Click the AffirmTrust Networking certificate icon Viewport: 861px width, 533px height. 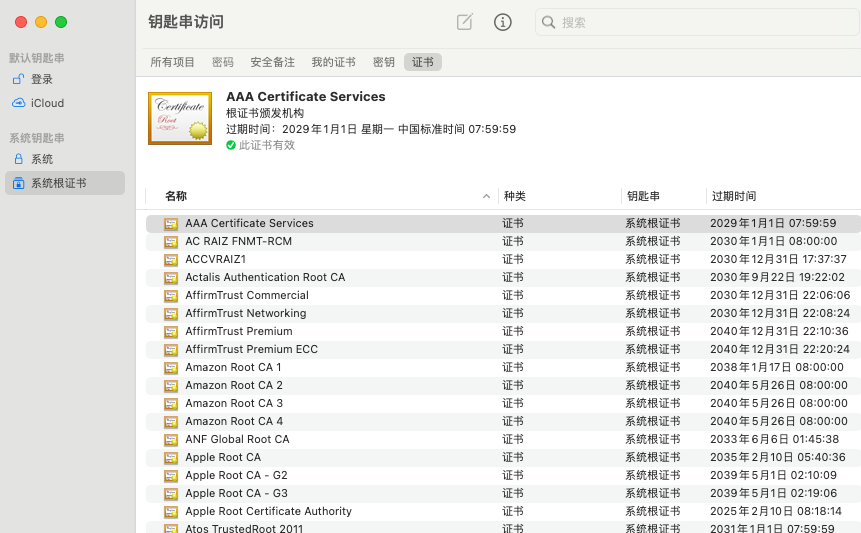(x=171, y=314)
